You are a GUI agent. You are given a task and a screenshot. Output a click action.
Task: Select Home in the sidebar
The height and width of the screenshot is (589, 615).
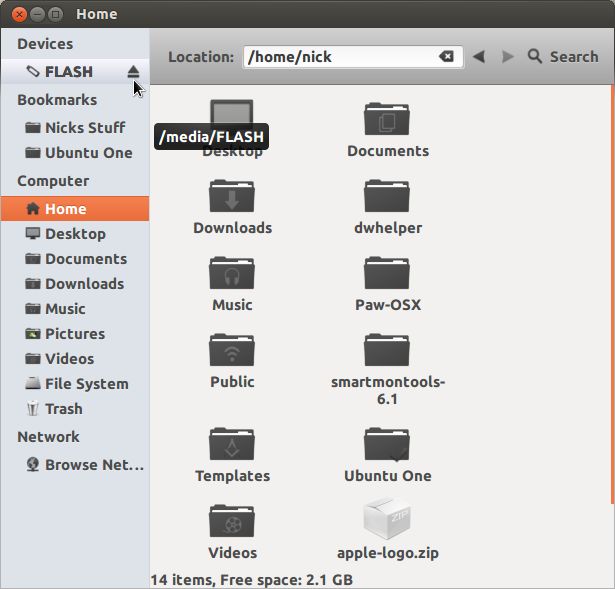(x=75, y=209)
